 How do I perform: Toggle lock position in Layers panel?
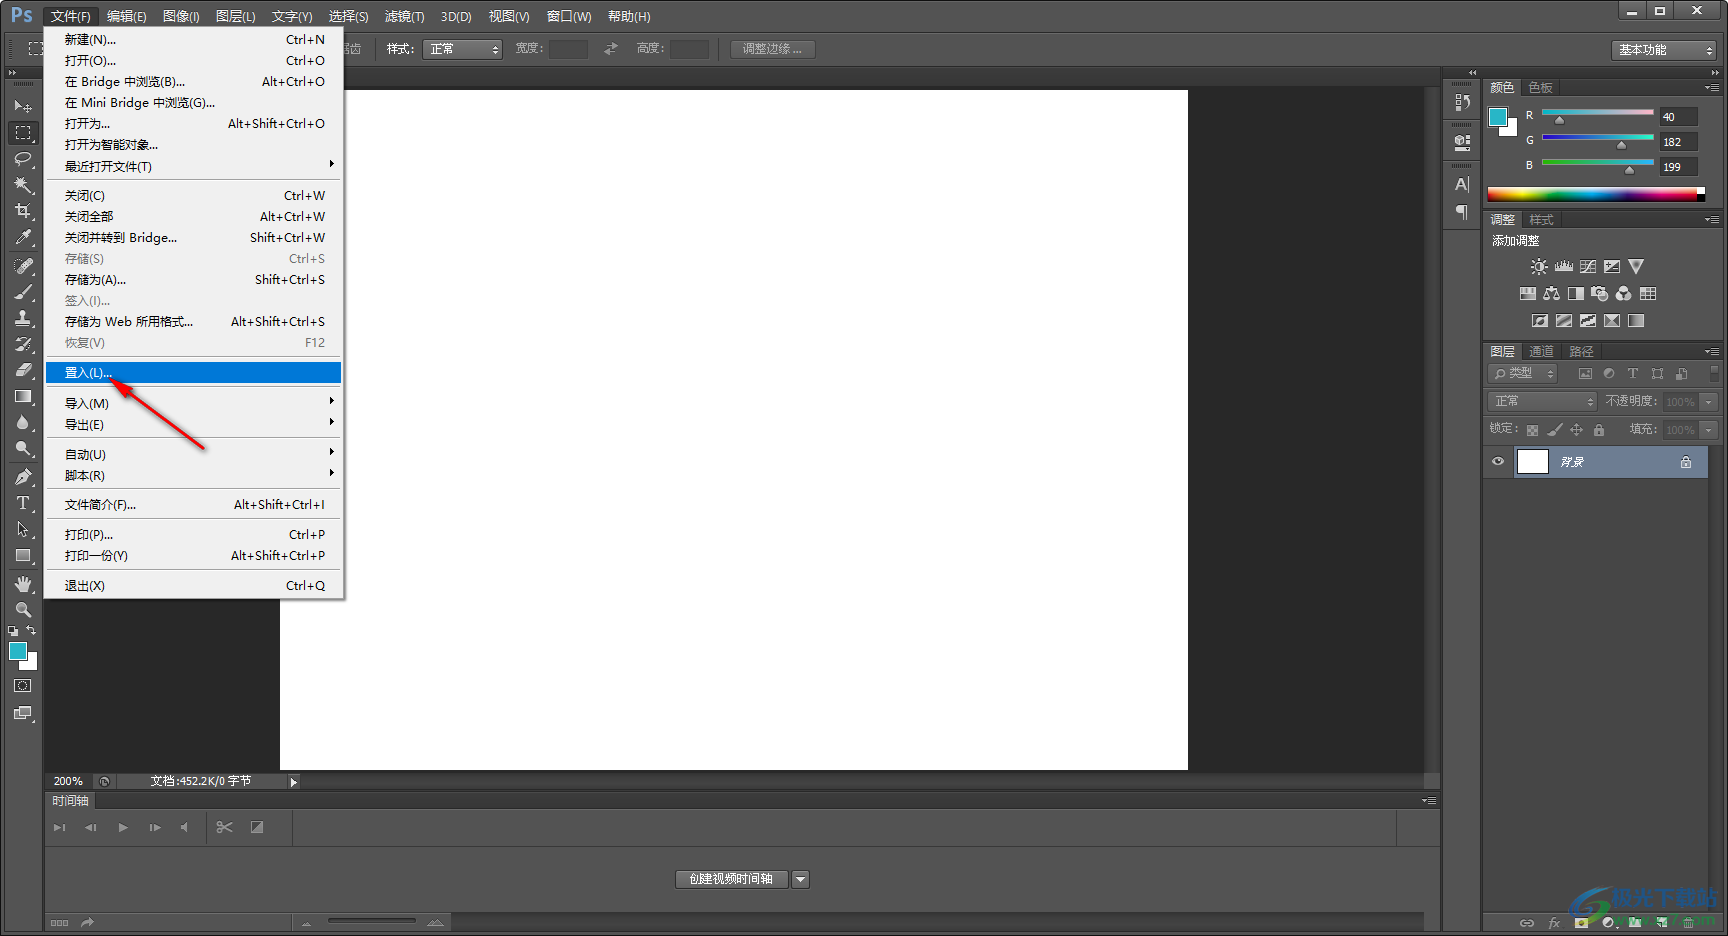point(1576,430)
